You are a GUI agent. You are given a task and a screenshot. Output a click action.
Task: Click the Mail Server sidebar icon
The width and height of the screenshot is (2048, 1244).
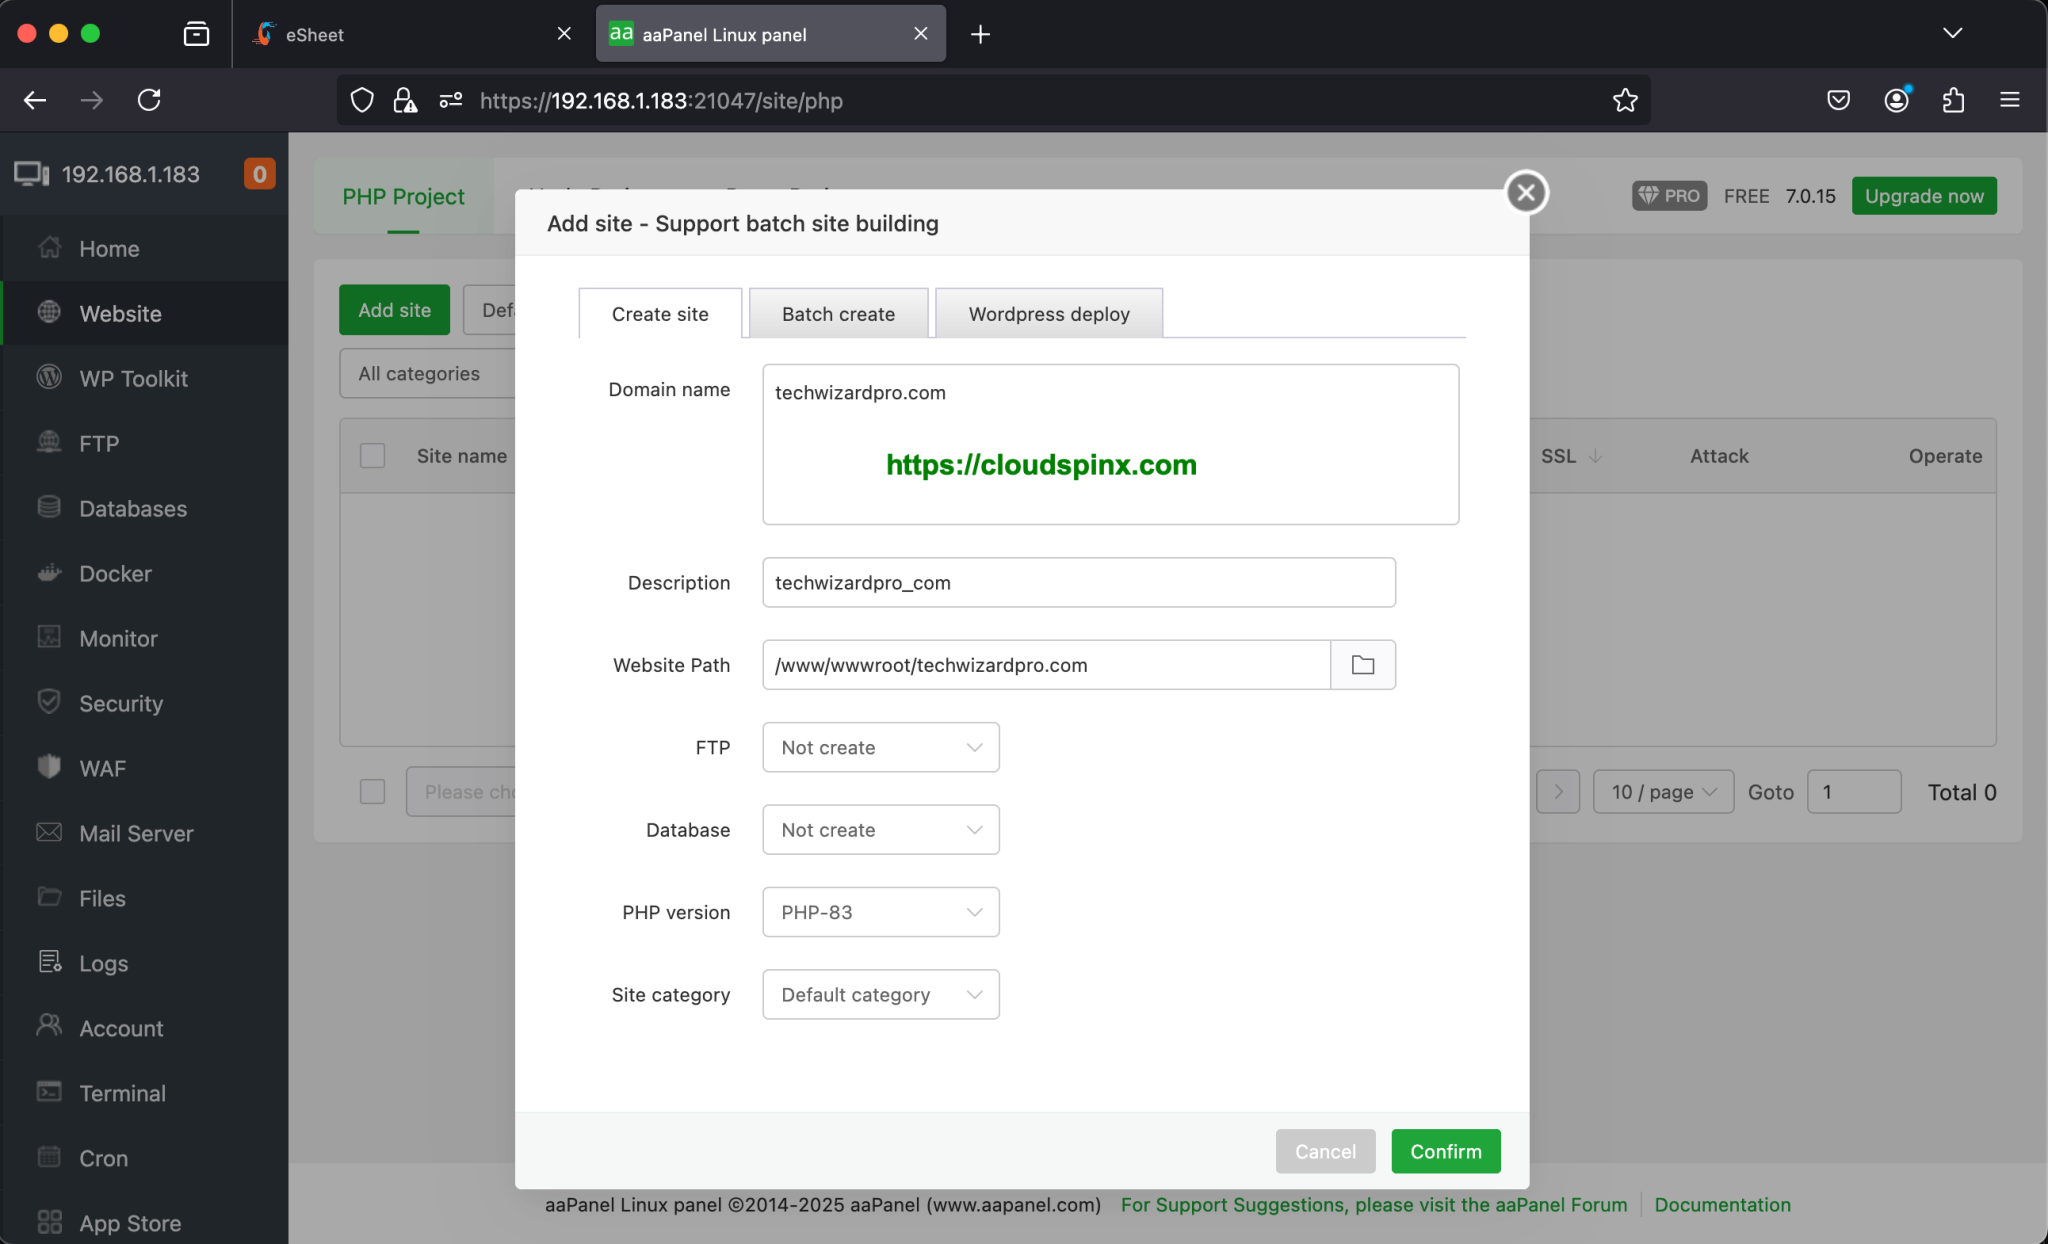[x=48, y=832]
